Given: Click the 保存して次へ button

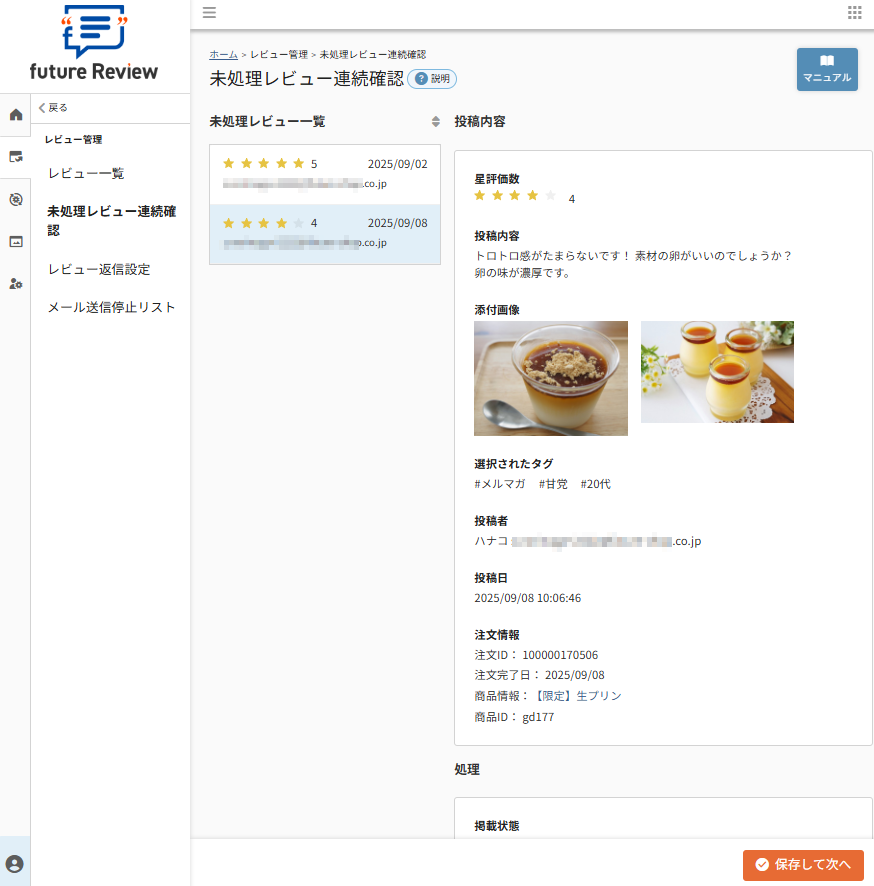Looking at the screenshot, I should point(802,864).
